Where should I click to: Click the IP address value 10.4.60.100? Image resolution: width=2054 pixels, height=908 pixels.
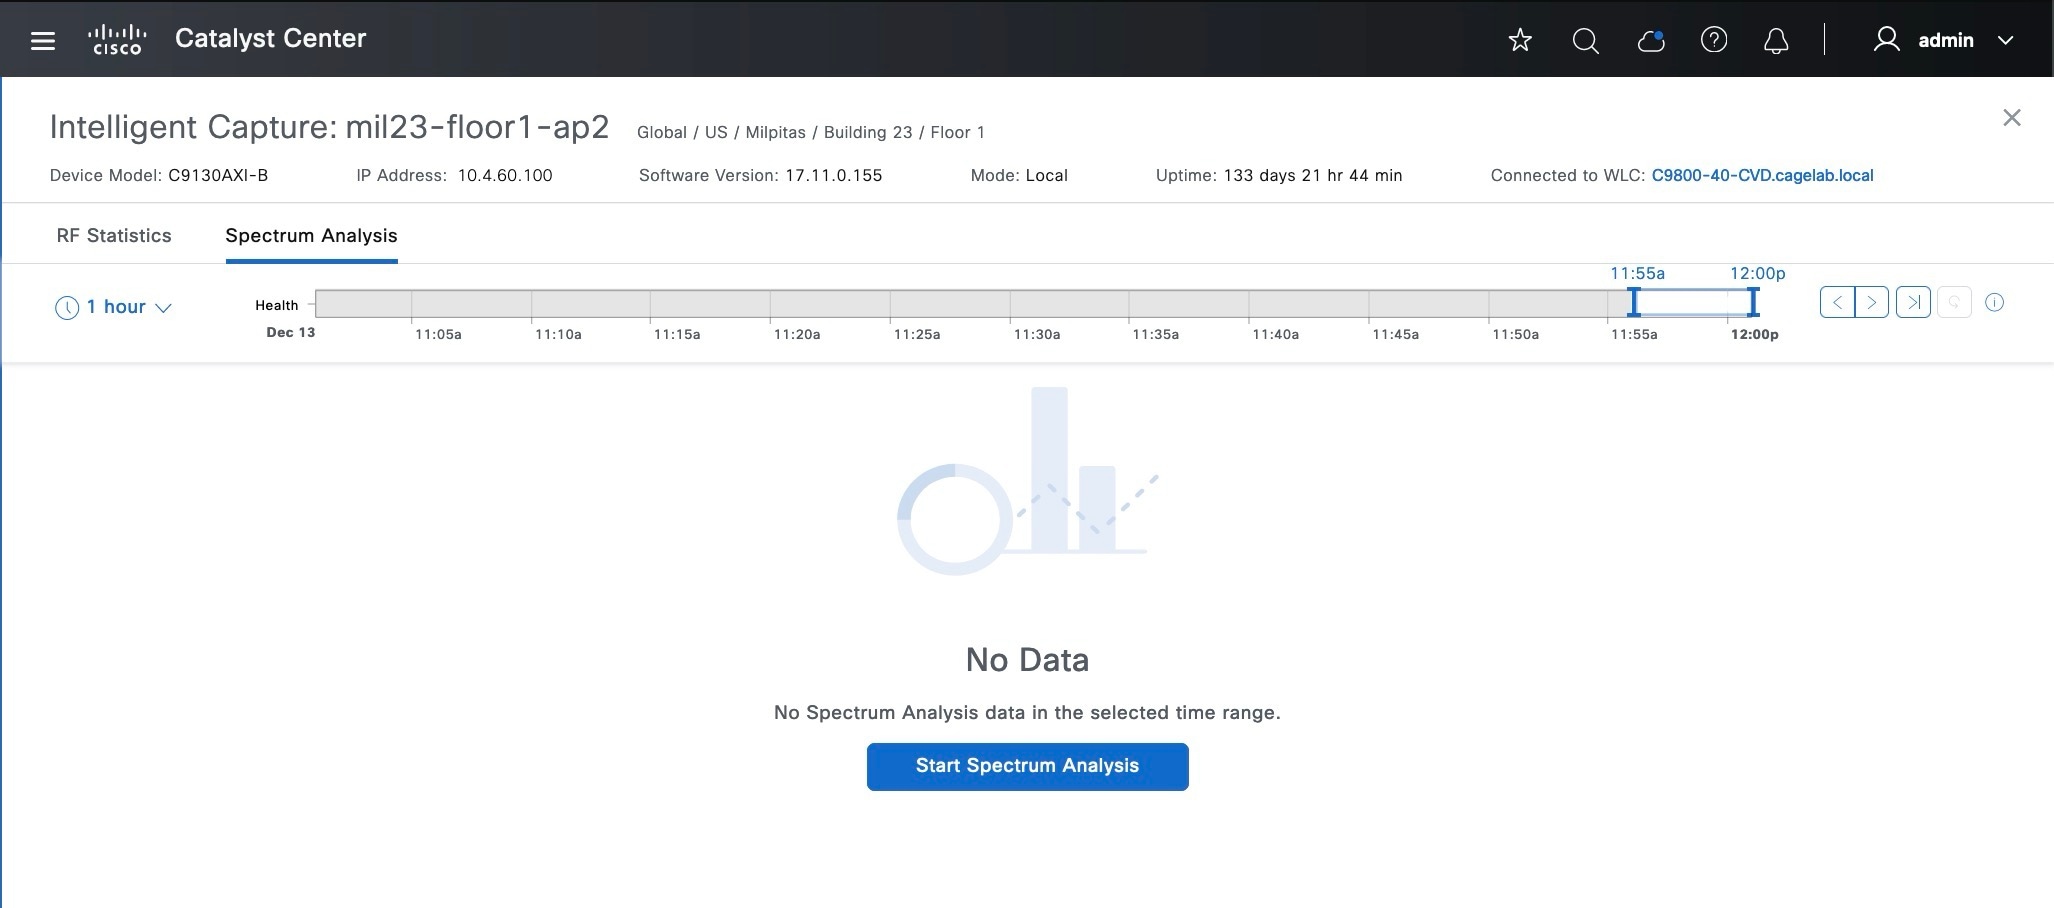[x=505, y=176]
